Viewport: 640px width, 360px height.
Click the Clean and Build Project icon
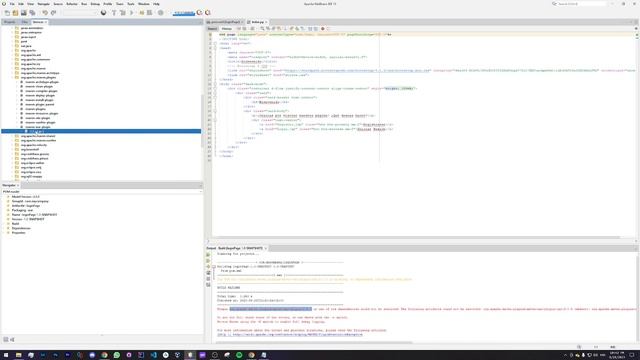click(122, 13)
